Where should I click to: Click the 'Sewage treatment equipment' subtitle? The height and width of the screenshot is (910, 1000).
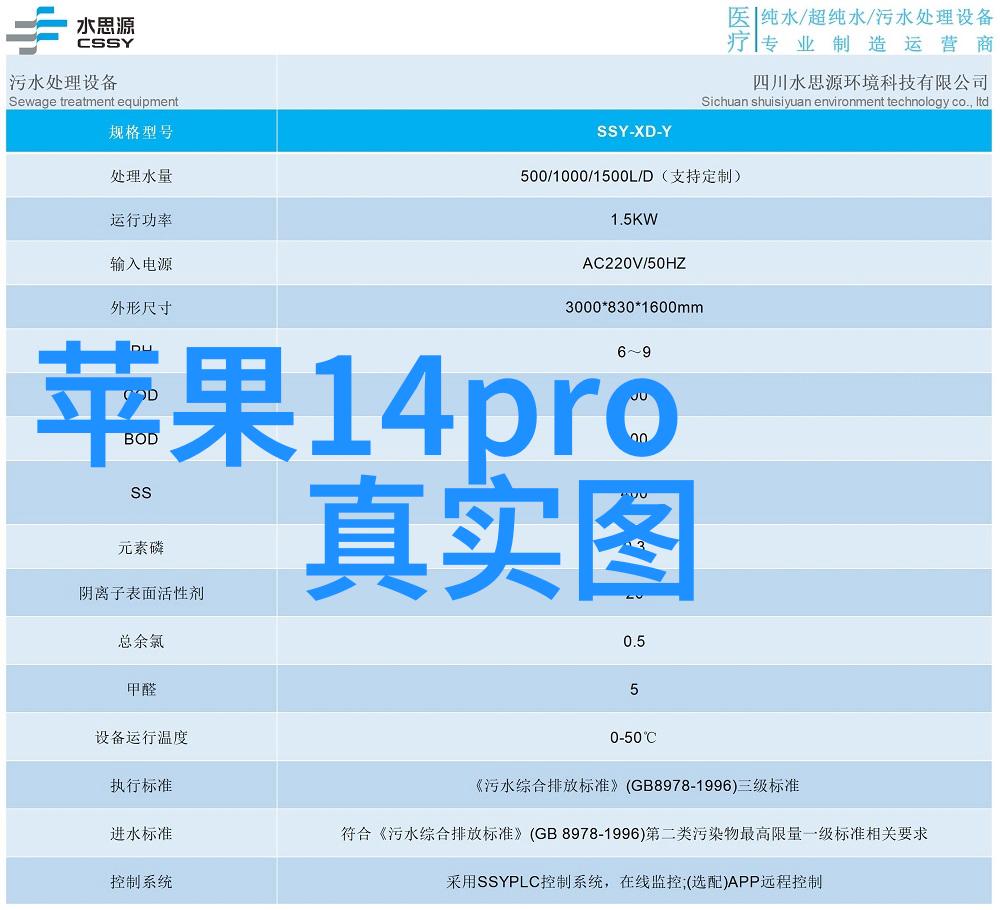pos(93,101)
